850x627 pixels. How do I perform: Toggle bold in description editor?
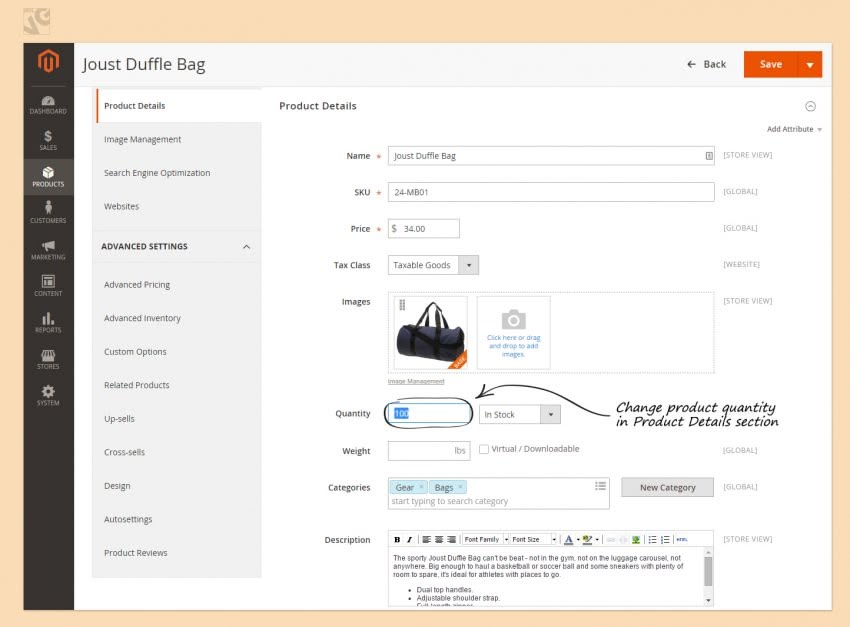(397, 540)
